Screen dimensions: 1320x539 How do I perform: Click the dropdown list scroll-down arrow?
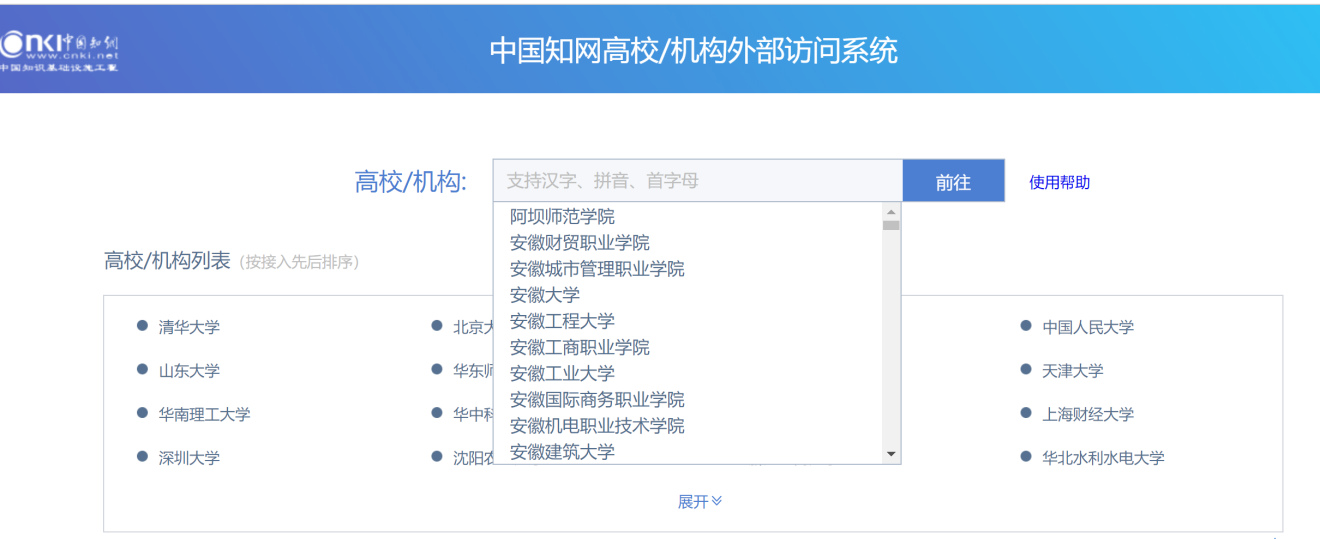point(891,455)
